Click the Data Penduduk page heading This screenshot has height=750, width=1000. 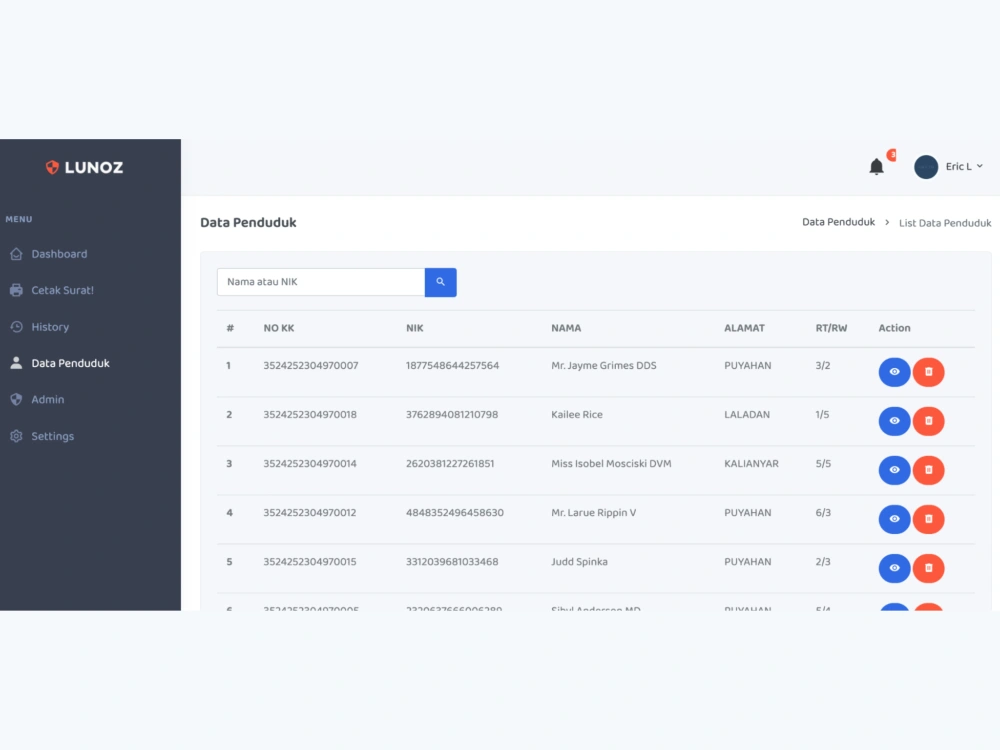248,223
